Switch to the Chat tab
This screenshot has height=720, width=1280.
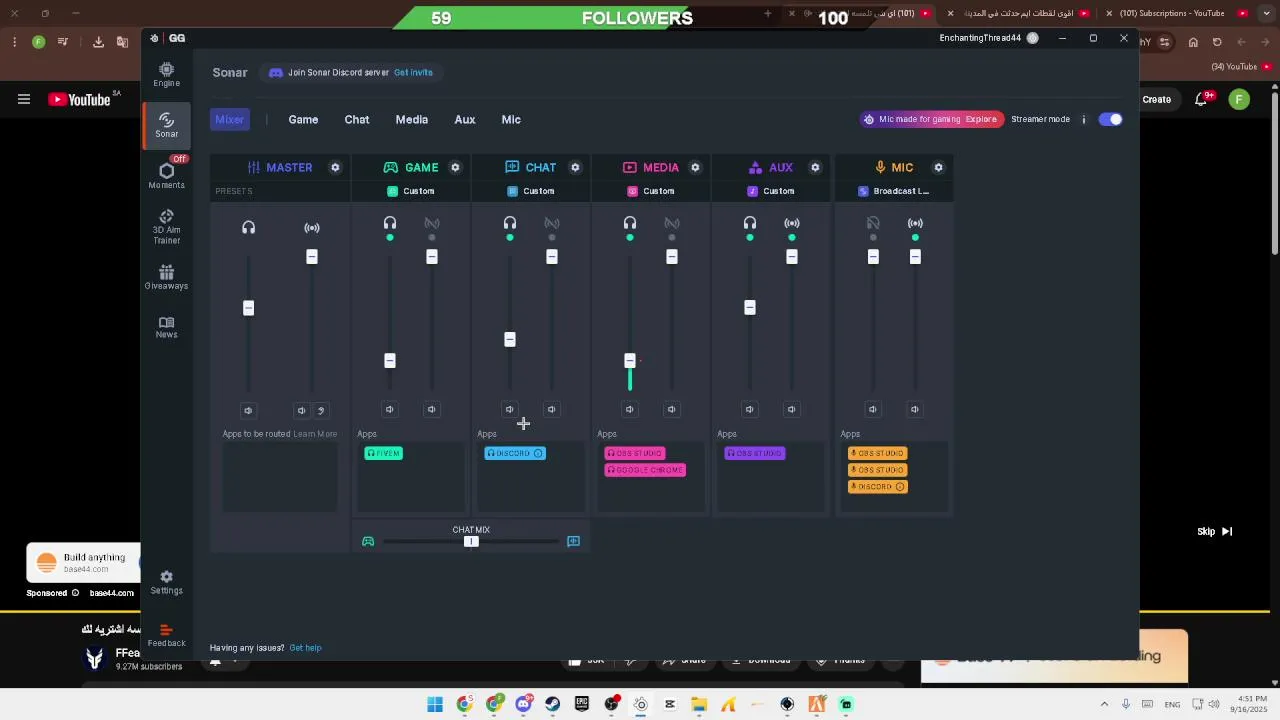357,120
